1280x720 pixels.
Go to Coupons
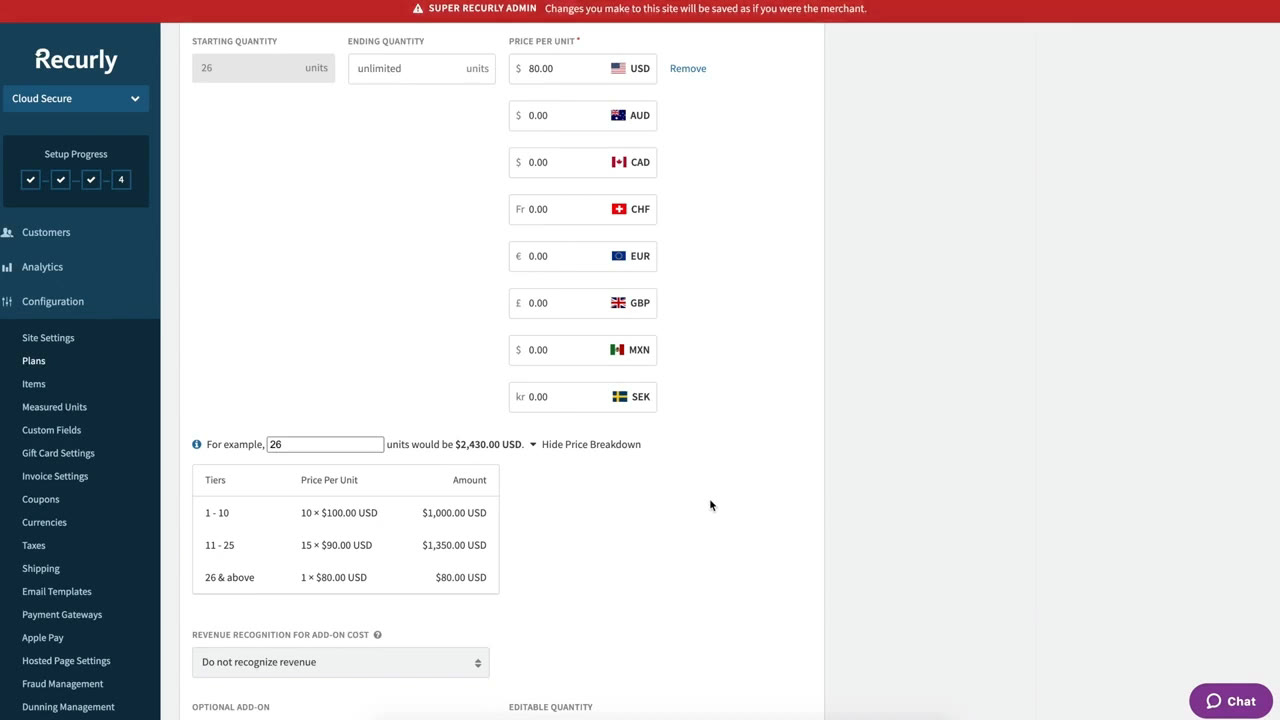41,499
